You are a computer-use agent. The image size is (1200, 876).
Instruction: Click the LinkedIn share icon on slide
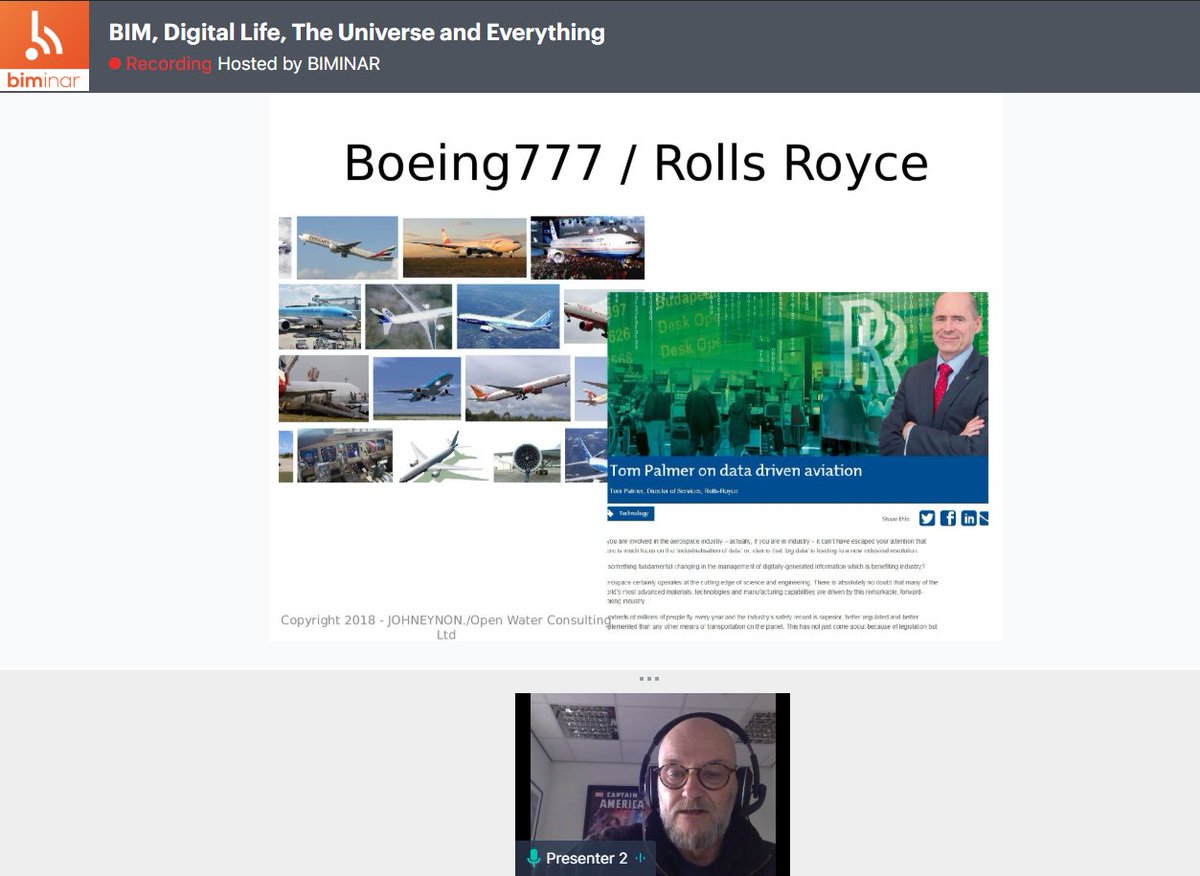(x=968, y=518)
